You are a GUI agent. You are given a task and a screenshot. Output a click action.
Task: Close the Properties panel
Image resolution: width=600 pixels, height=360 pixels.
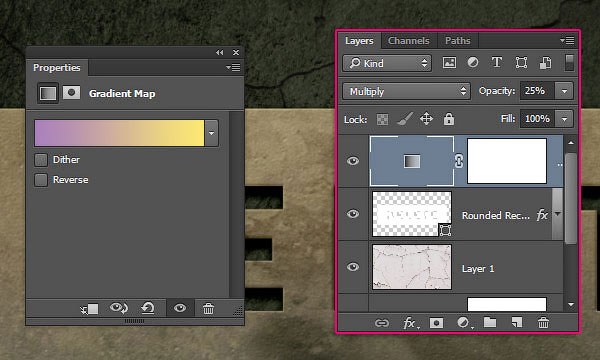(236, 52)
